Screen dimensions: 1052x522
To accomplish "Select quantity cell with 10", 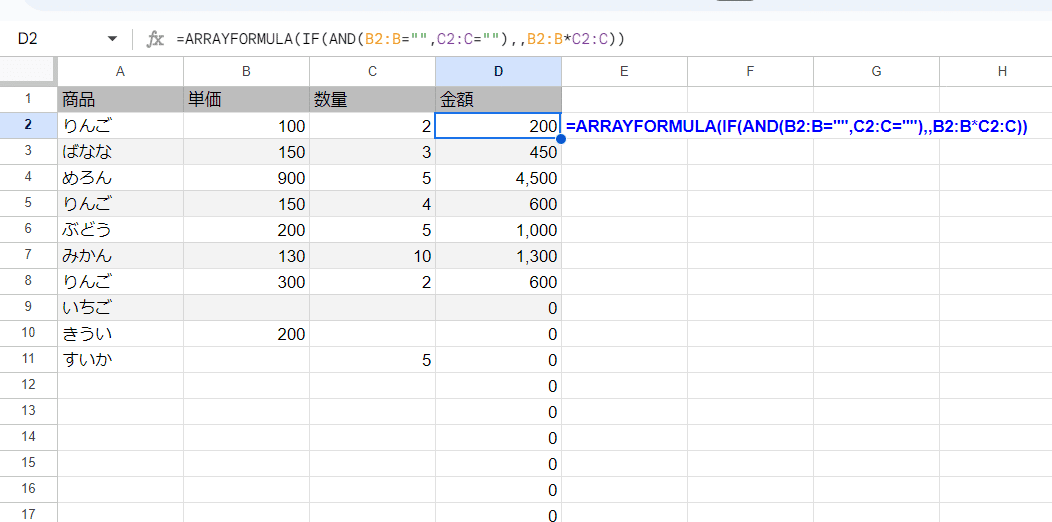I will pyautogui.click(x=372, y=256).
